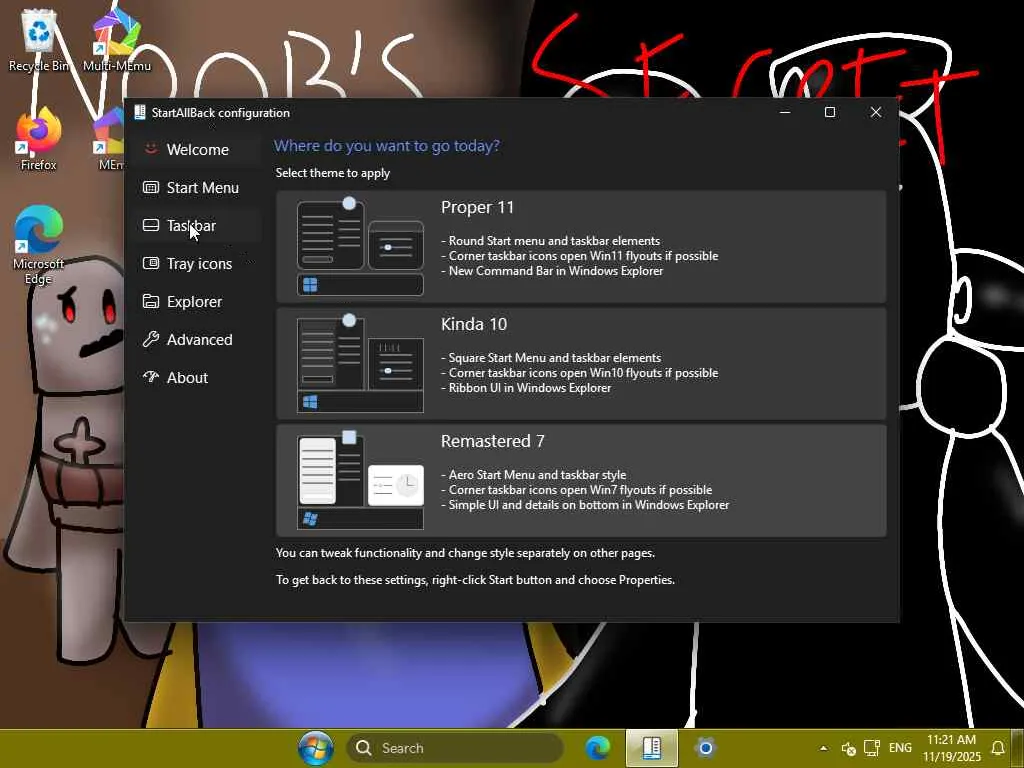Click the ENG language indicator
Image resolution: width=1024 pixels, height=768 pixels.
click(x=900, y=748)
